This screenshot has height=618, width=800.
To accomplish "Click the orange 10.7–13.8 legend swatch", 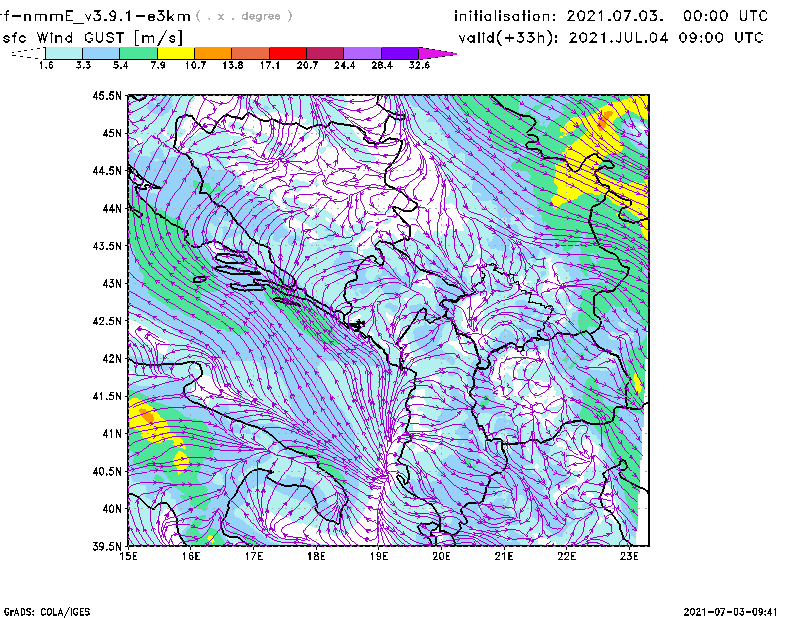I will pyautogui.click(x=213, y=53).
